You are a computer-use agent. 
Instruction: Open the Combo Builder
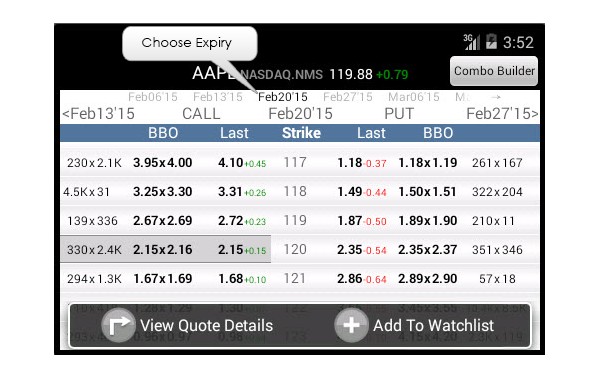(x=494, y=71)
